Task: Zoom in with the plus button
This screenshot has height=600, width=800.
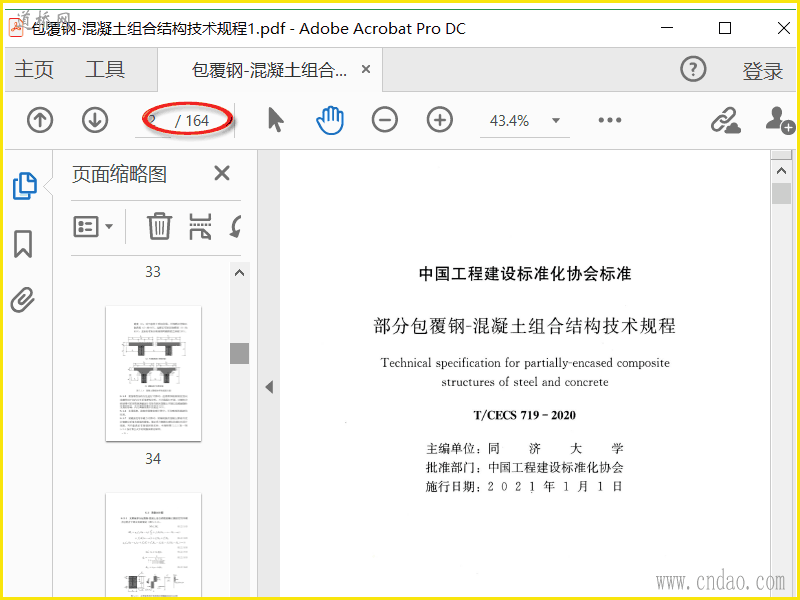Action: pyautogui.click(x=440, y=120)
